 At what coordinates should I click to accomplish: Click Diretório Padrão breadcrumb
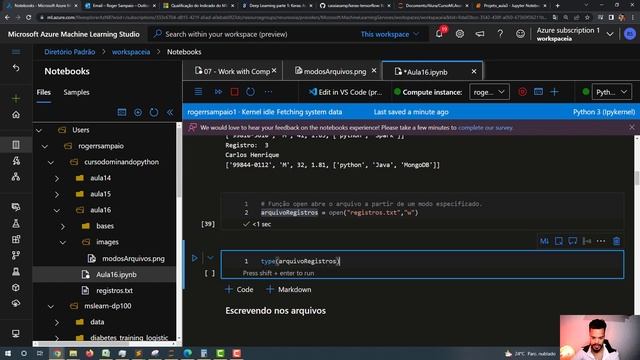[x=70, y=52]
